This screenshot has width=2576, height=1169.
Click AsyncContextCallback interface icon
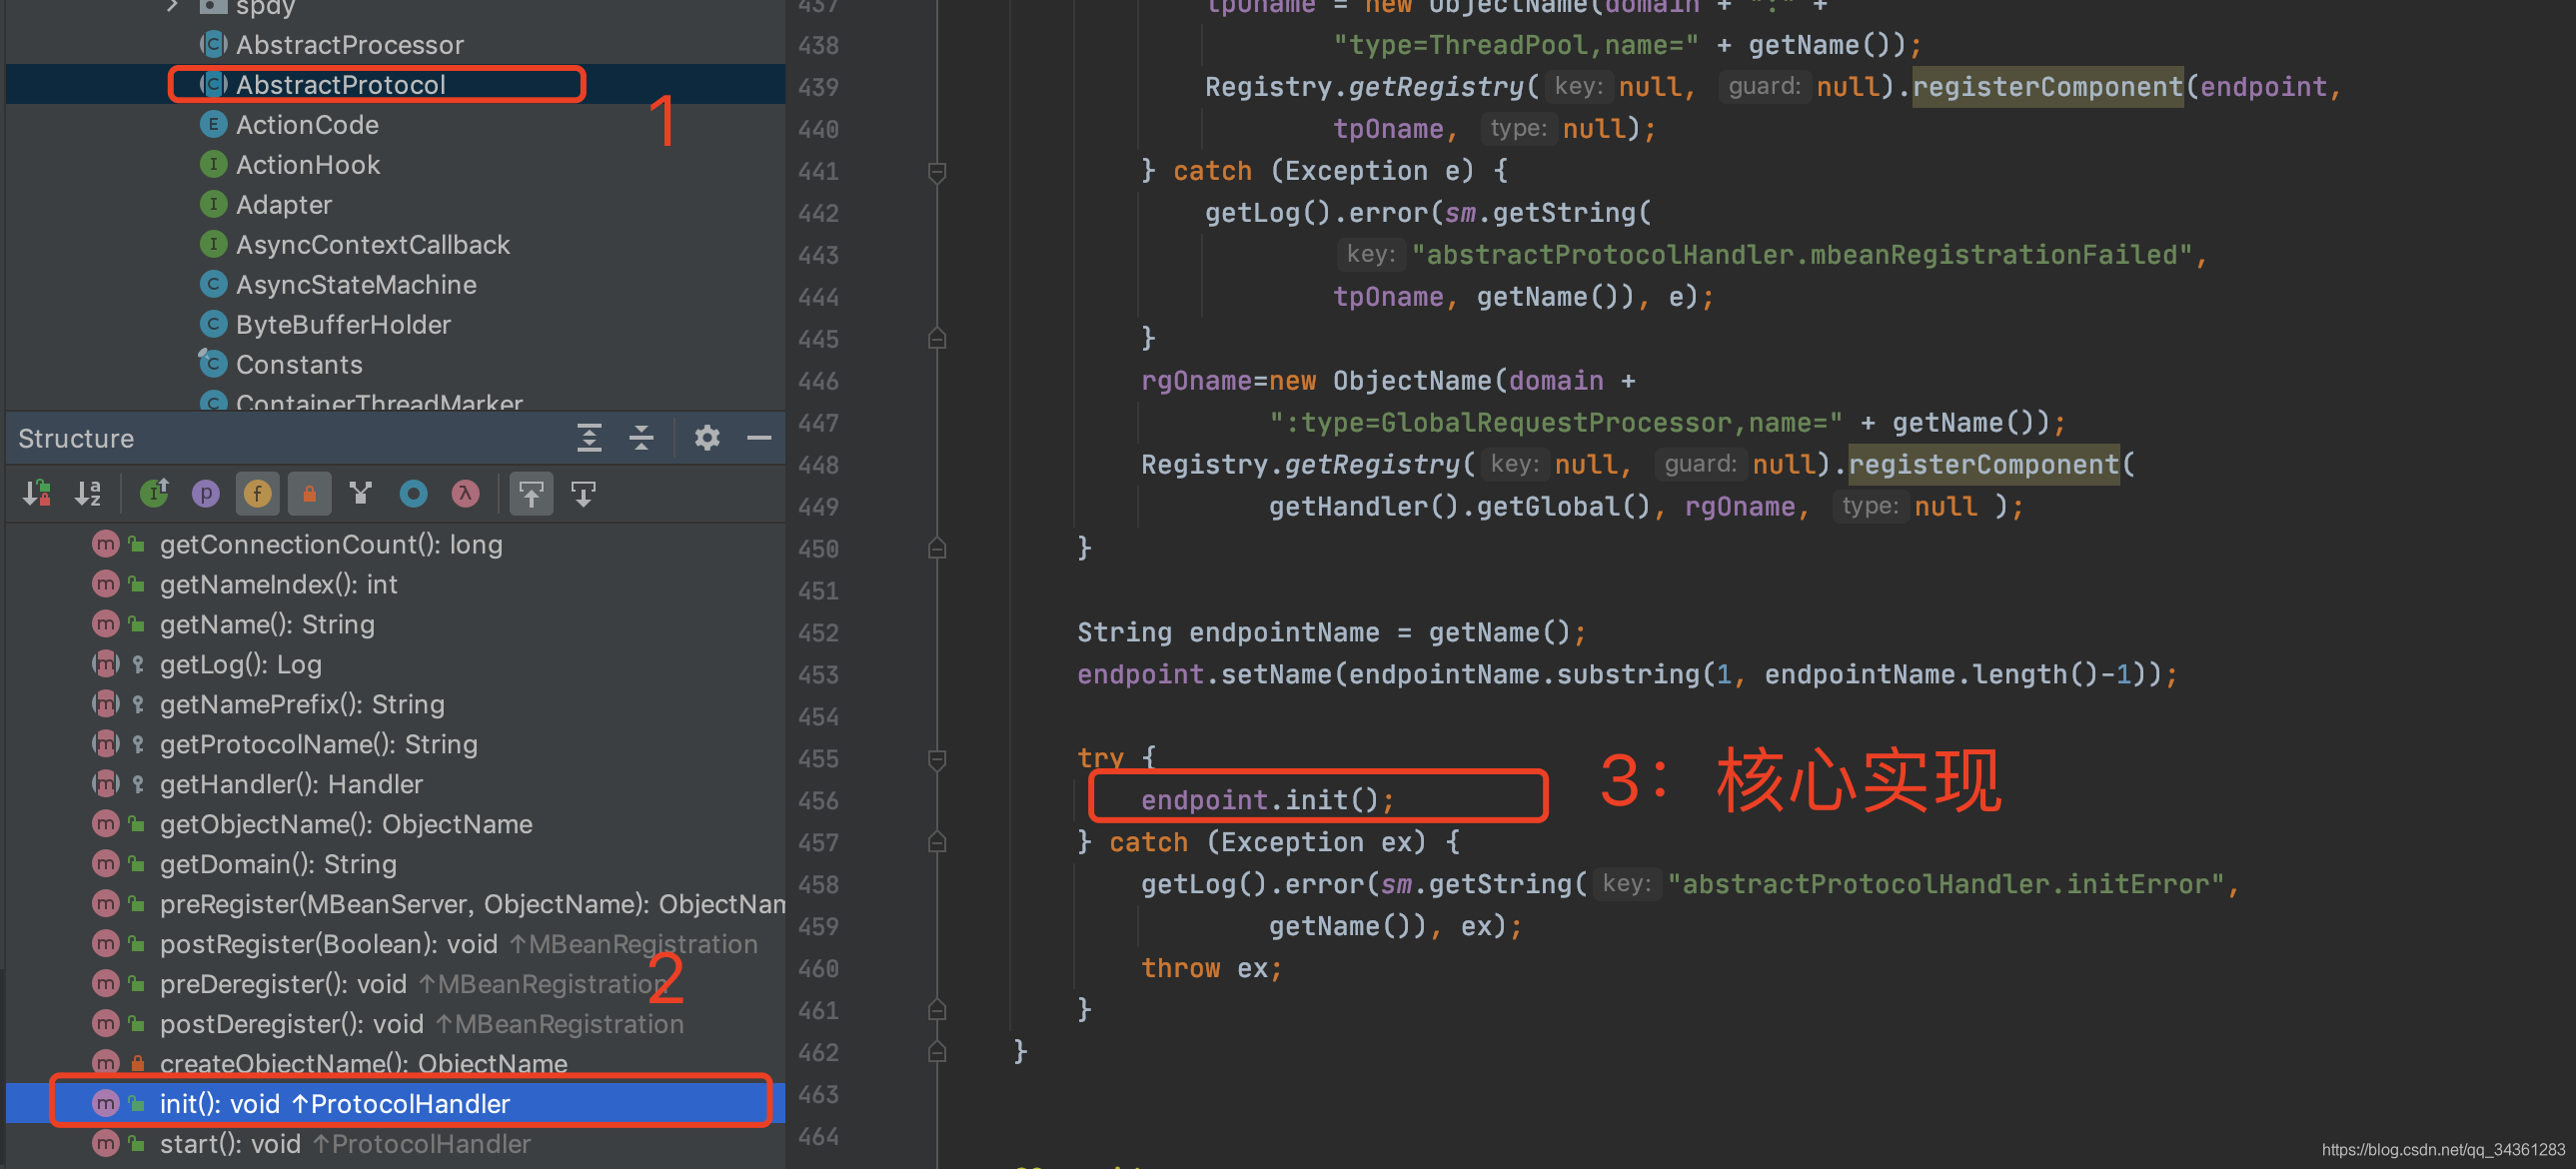point(213,245)
